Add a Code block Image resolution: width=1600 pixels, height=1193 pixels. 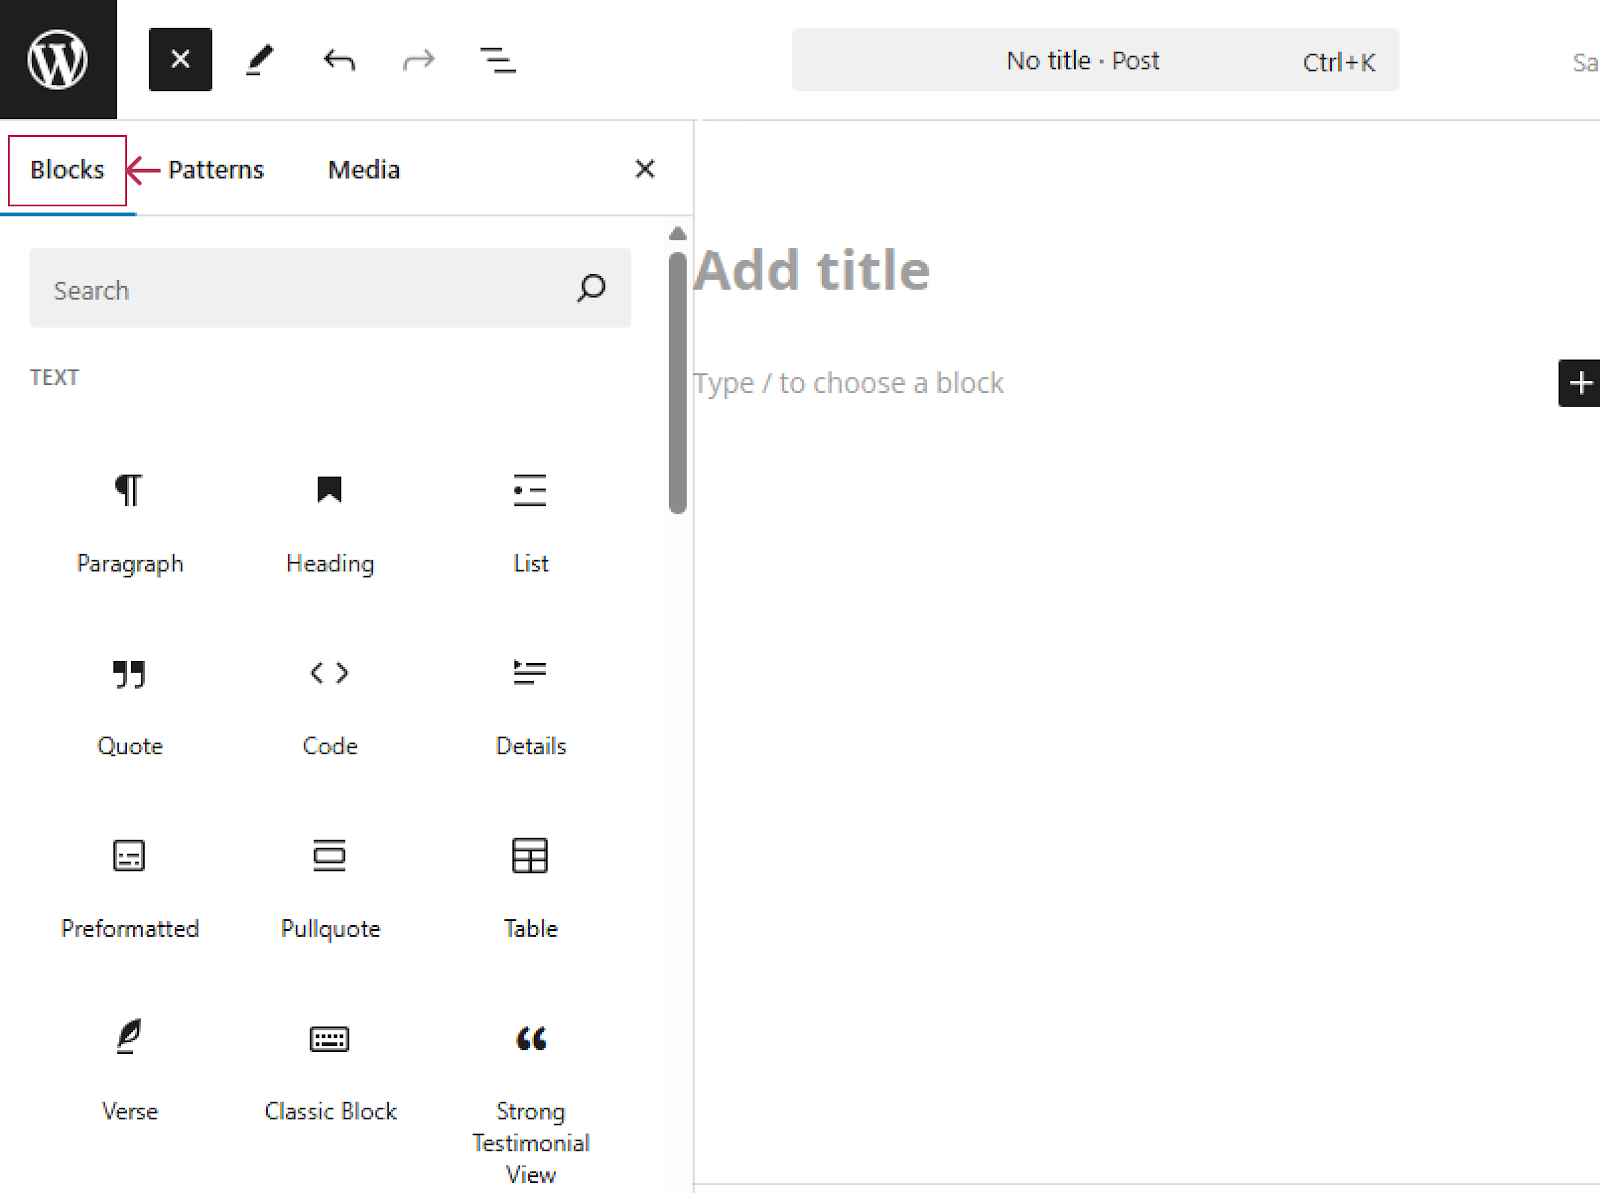click(x=330, y=706)
